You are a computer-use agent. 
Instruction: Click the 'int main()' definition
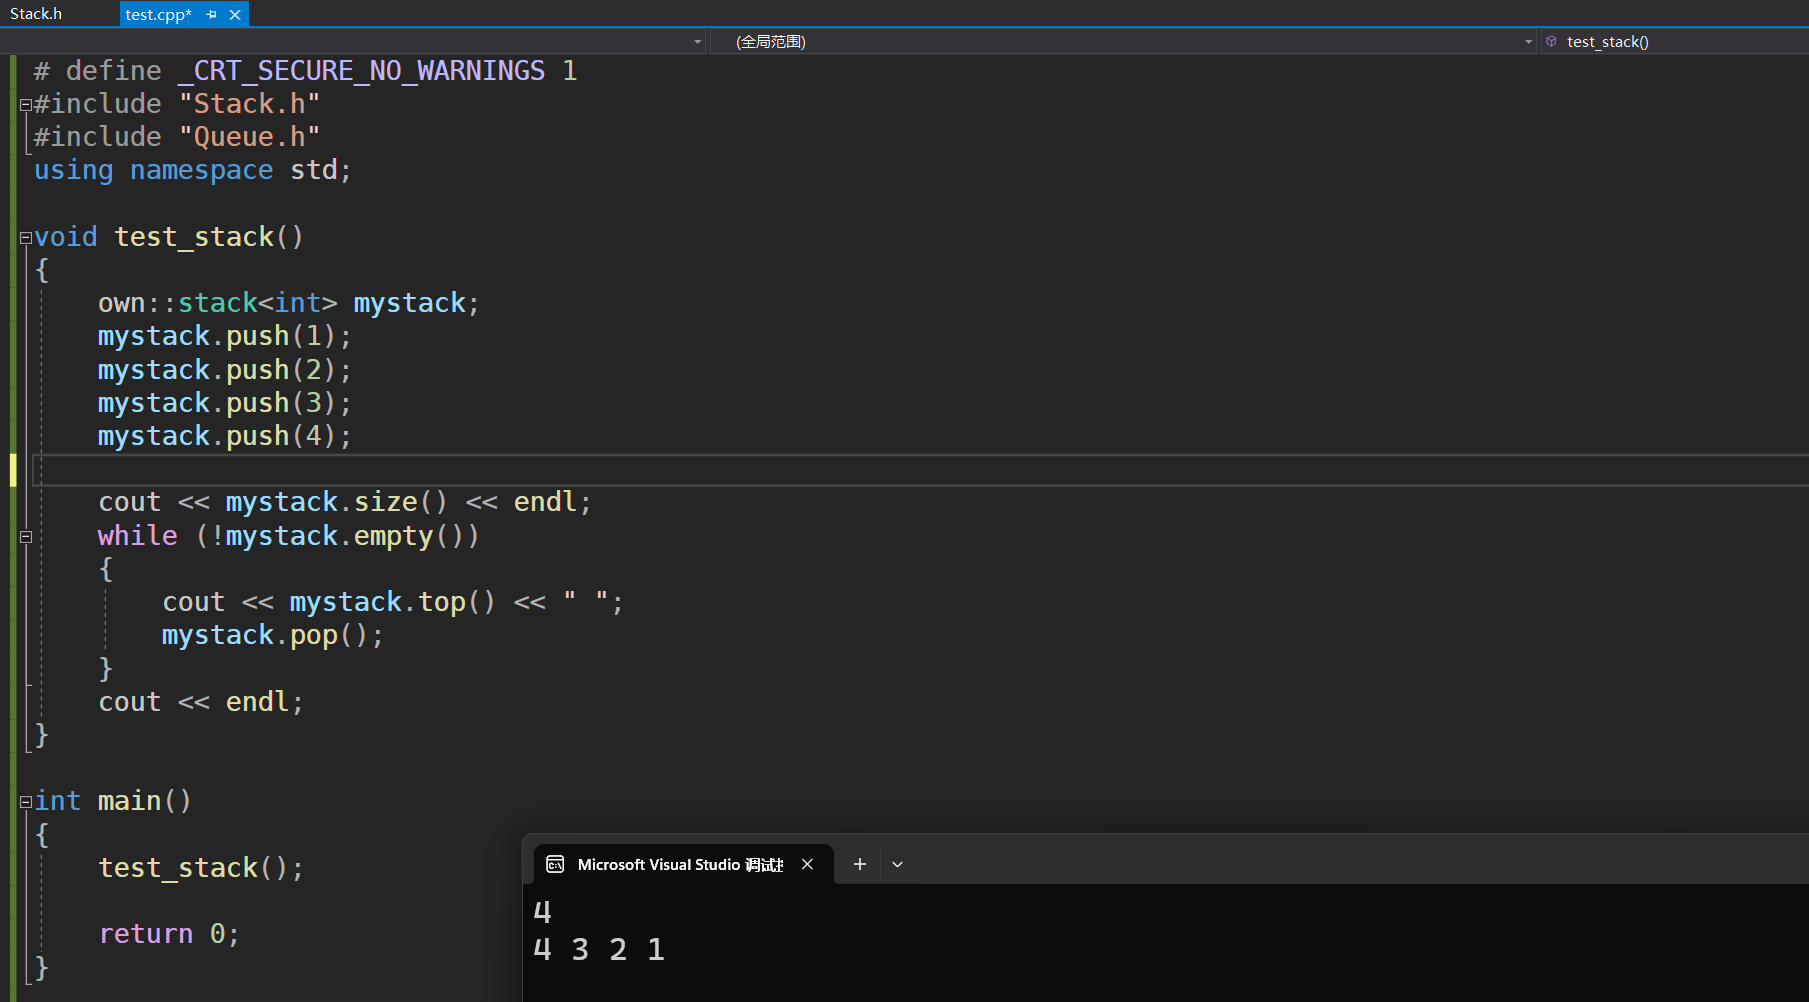pyautogui.click(x=113, y=801)
